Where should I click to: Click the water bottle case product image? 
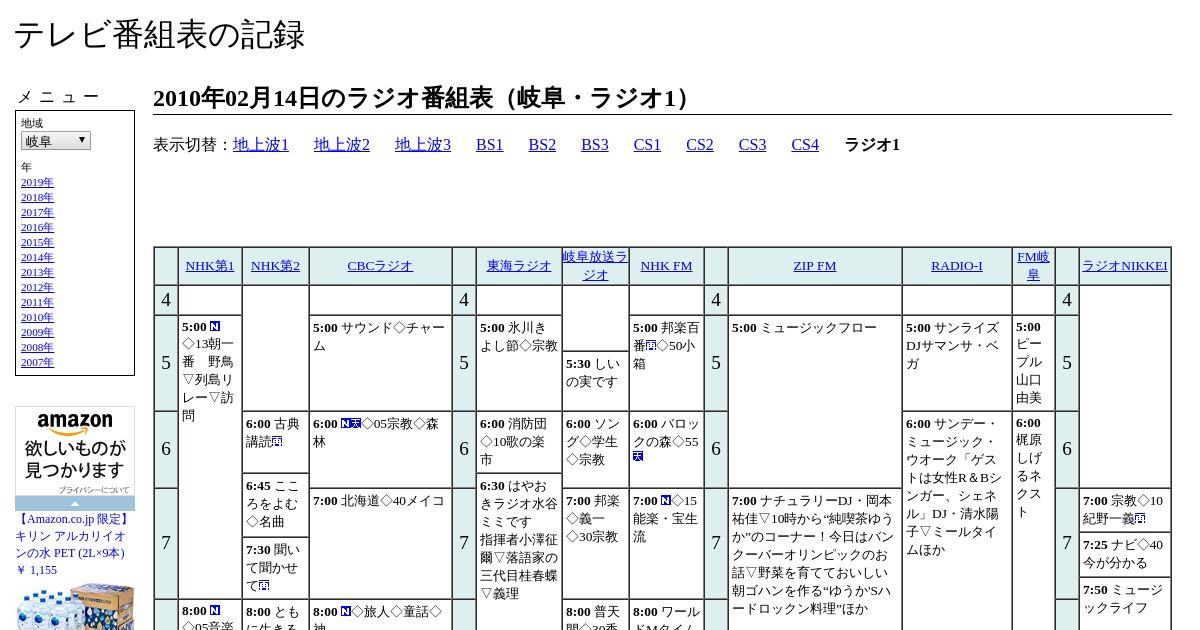[x=75, y=606]
